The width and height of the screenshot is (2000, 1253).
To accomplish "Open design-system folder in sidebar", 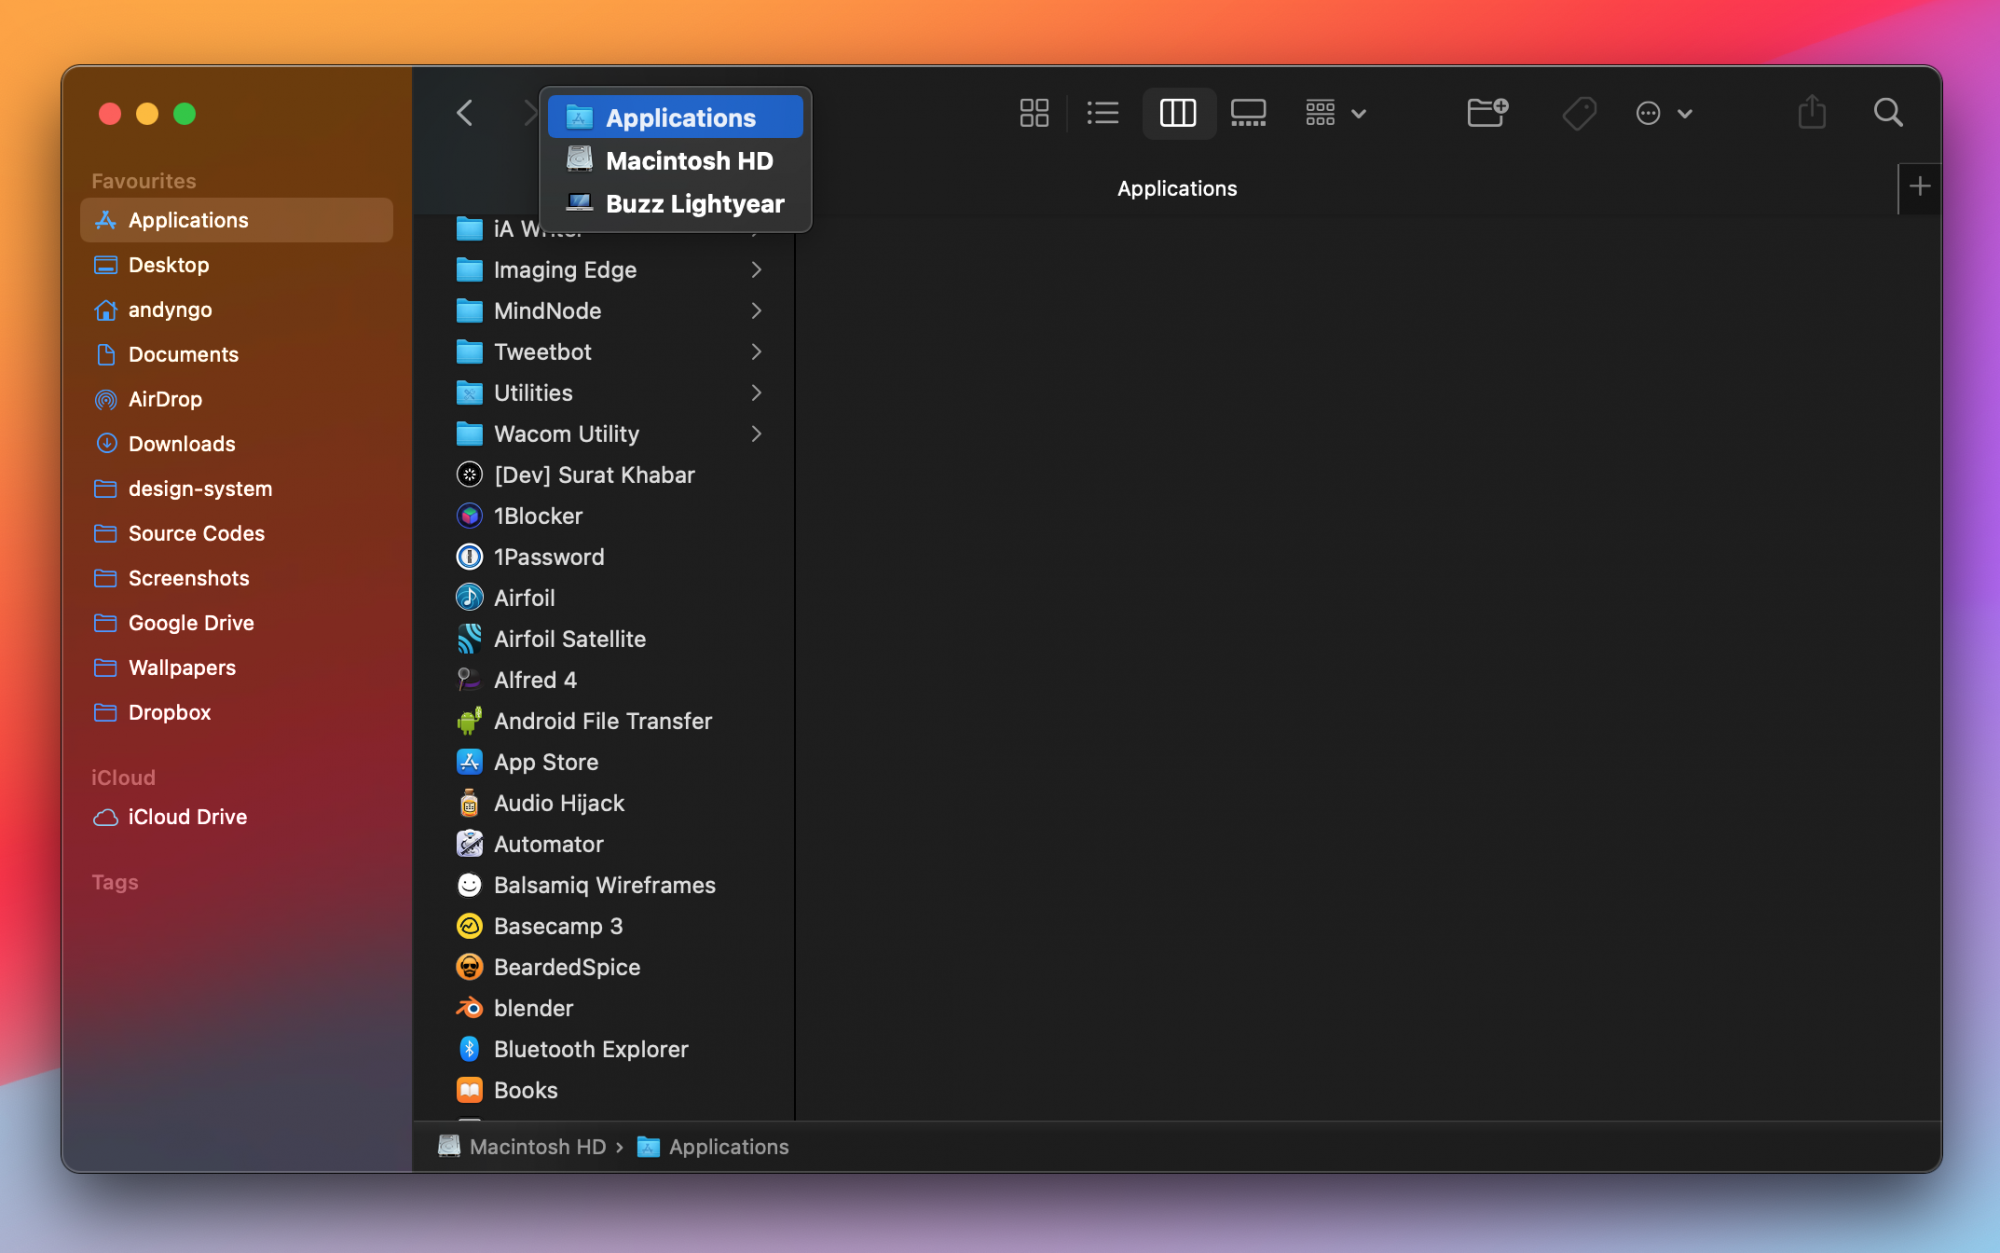I will point(236,489).
